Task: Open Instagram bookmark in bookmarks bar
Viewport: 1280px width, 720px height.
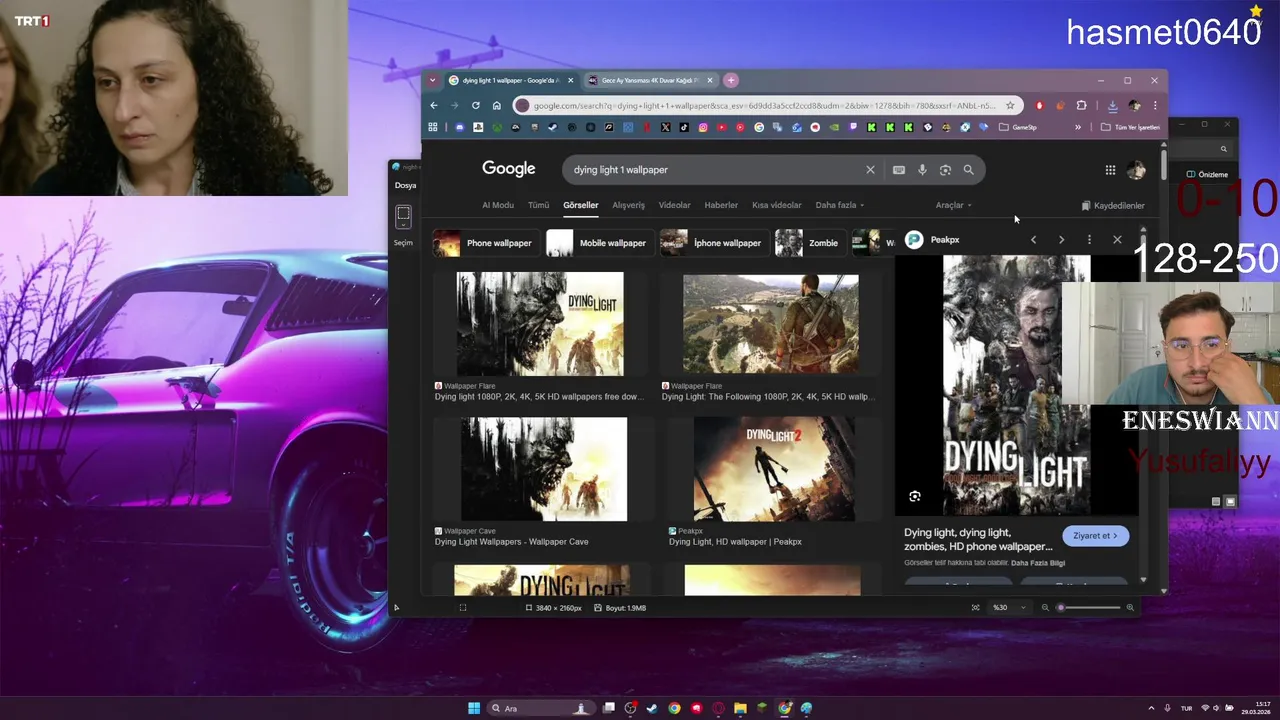Action: click(703, 128)
